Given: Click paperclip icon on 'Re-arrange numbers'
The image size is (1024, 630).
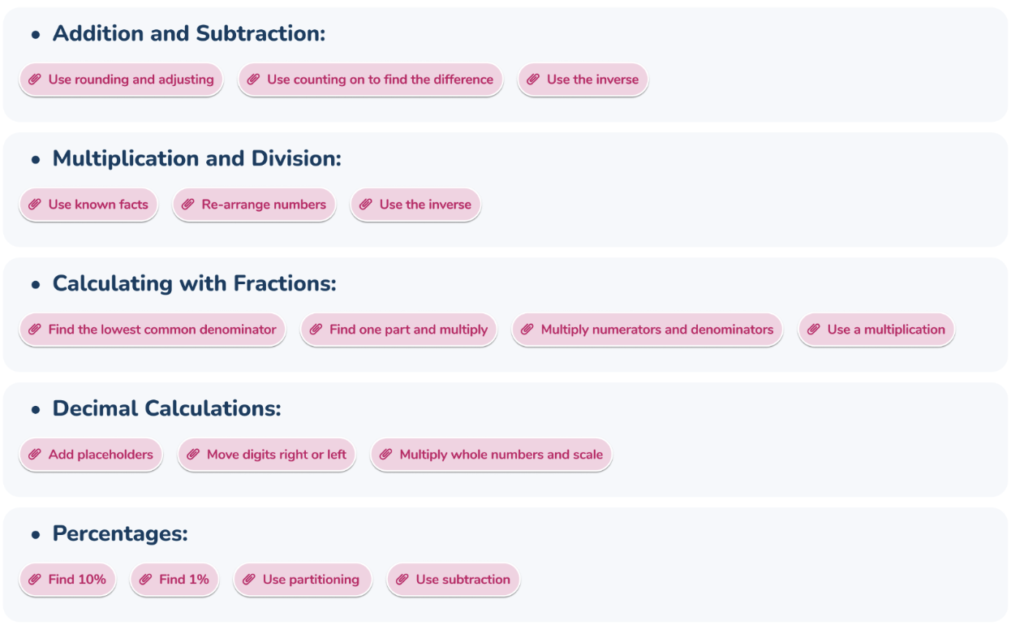Looking at the screenshot, I should pos(188,205).
